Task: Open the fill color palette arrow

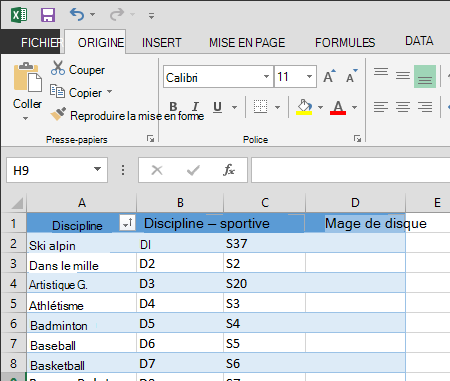Action: [x=321, y=107]
